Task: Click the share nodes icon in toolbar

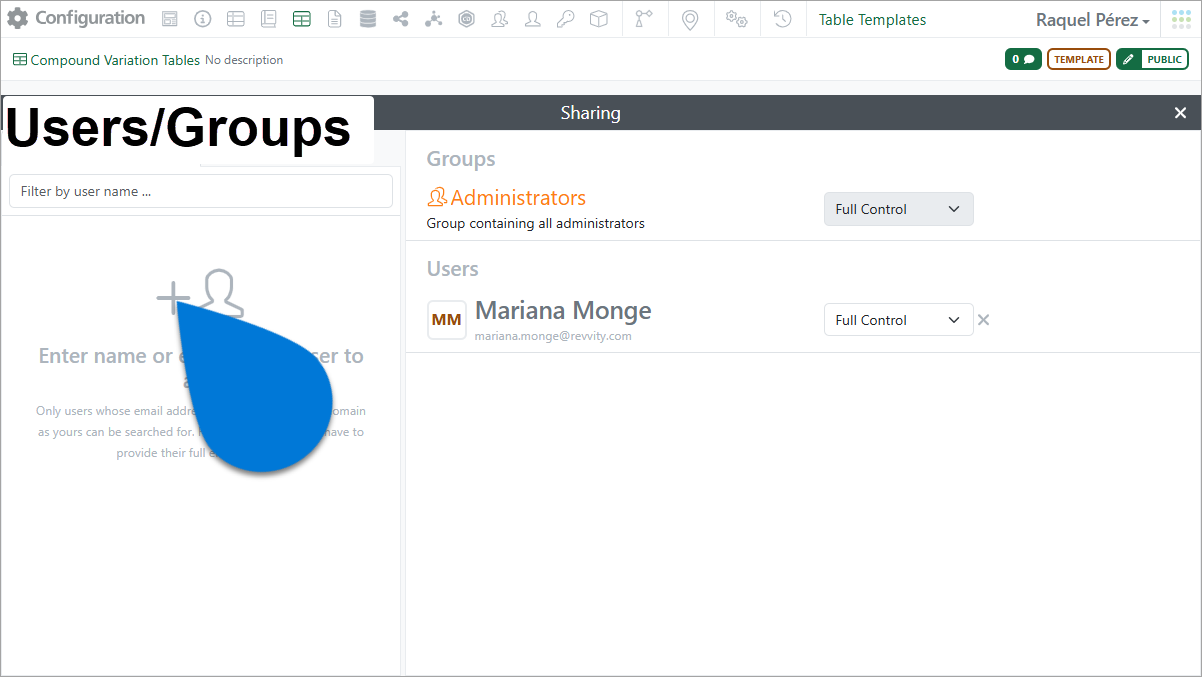Action: coord(400,19)
